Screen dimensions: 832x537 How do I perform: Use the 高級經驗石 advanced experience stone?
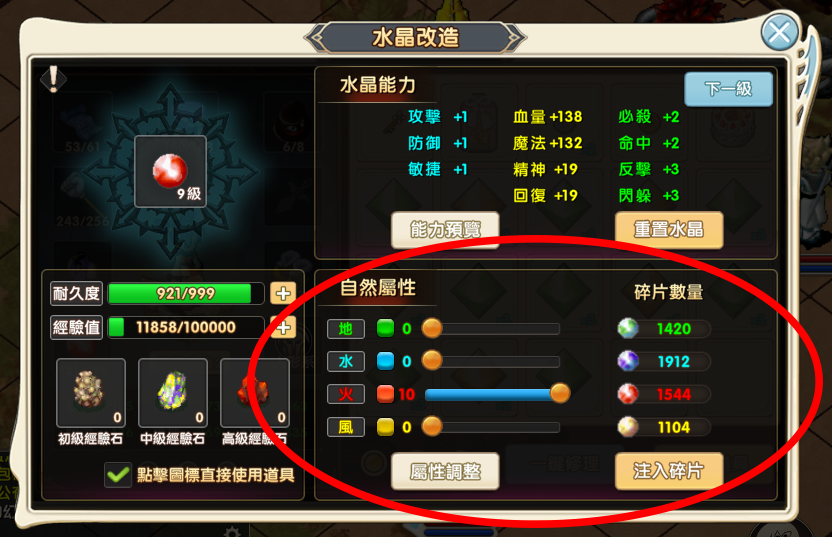pos(255,393)
